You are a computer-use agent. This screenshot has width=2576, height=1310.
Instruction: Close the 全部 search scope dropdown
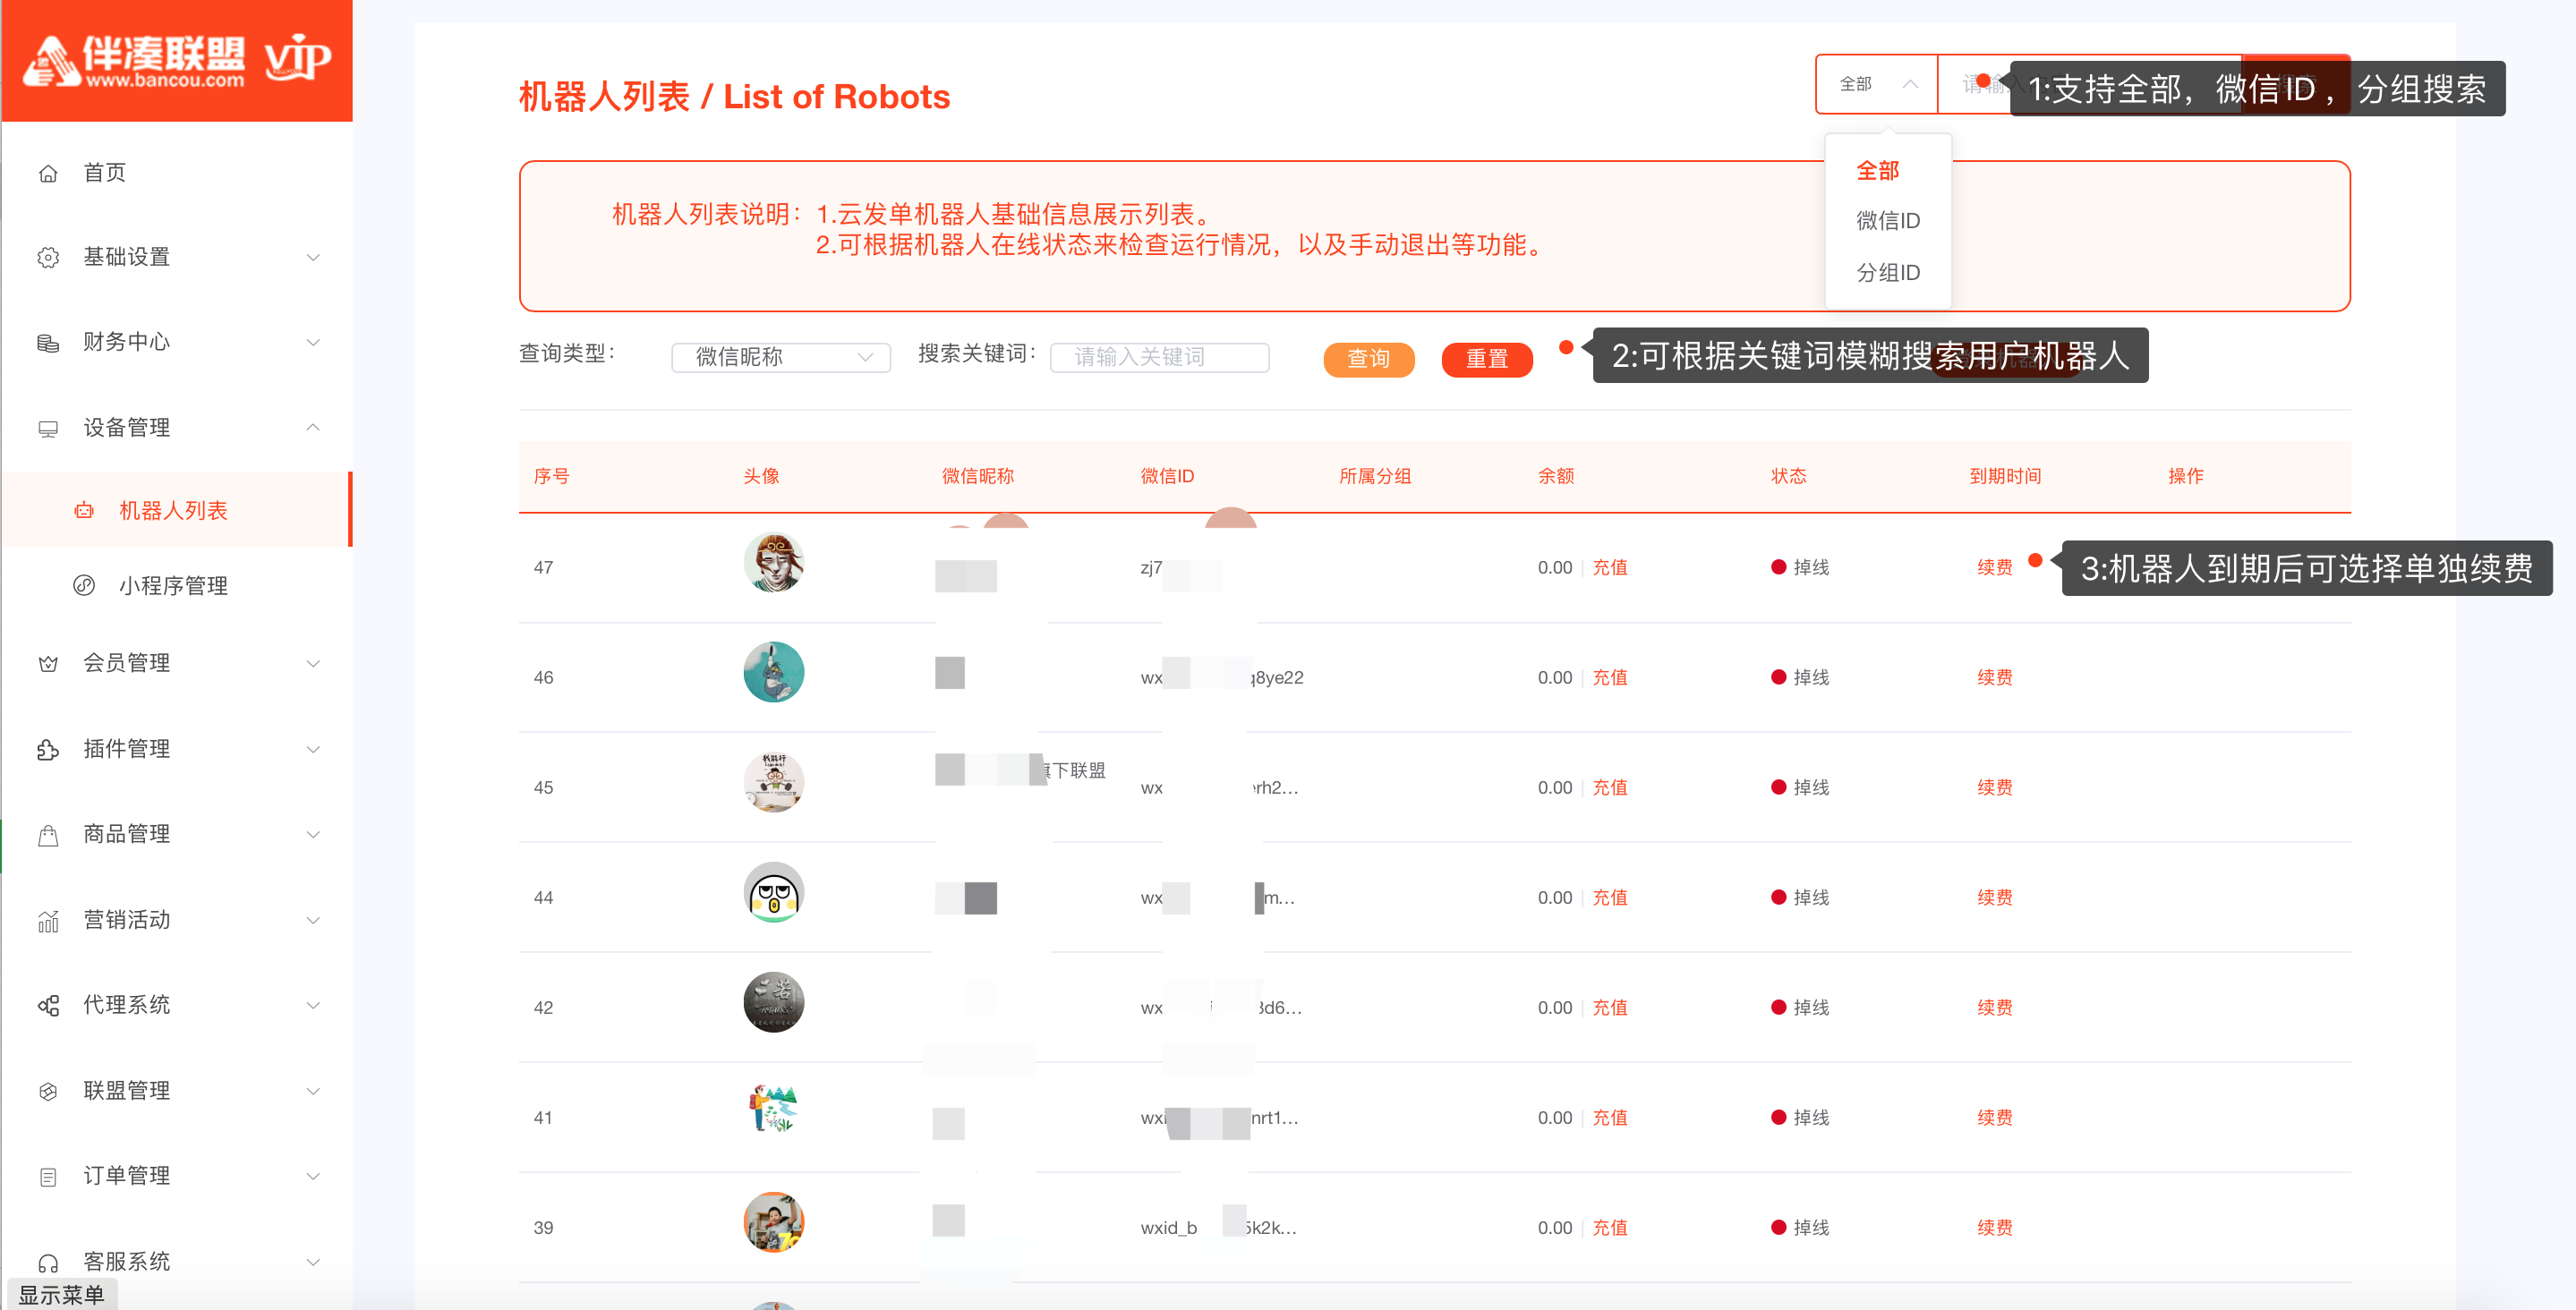[x=1877, y=84]
